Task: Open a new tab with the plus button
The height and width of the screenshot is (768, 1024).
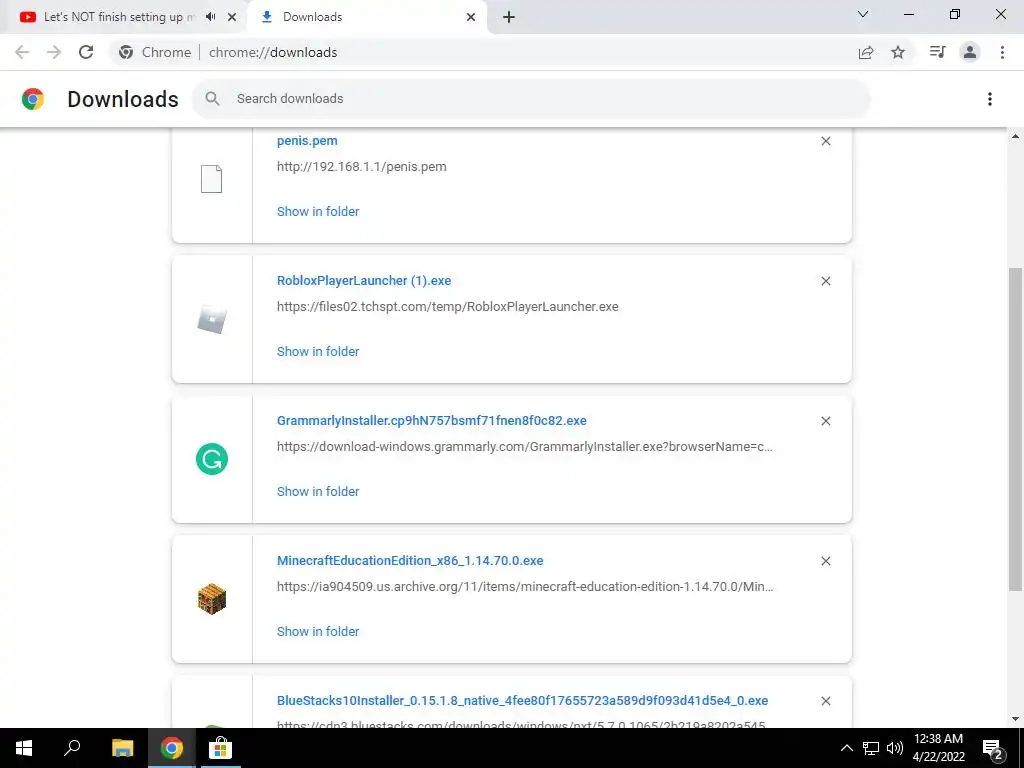Action: (509, 17)
